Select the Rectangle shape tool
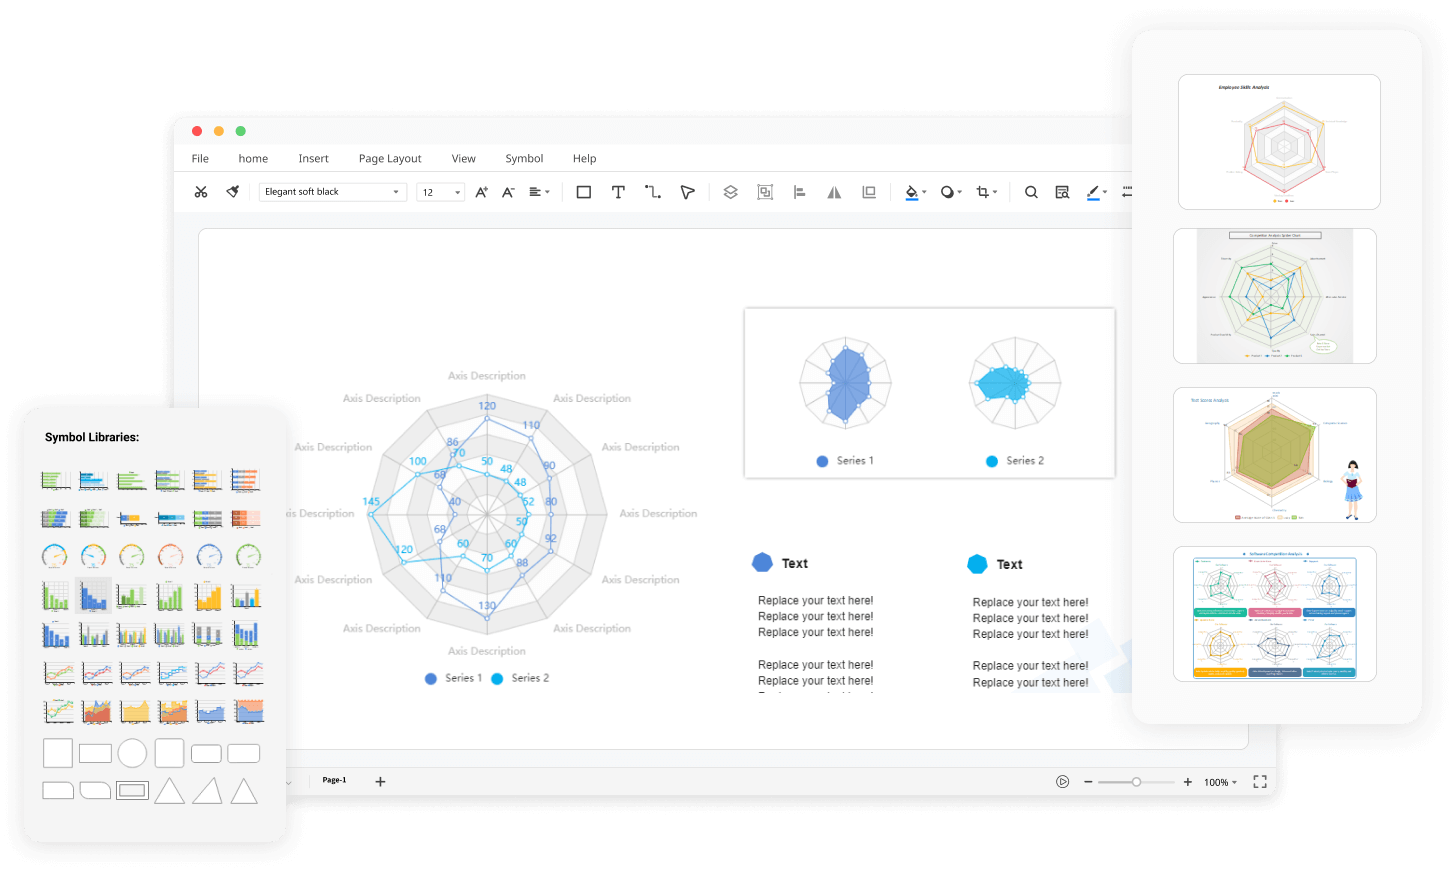 coord(584,192)
